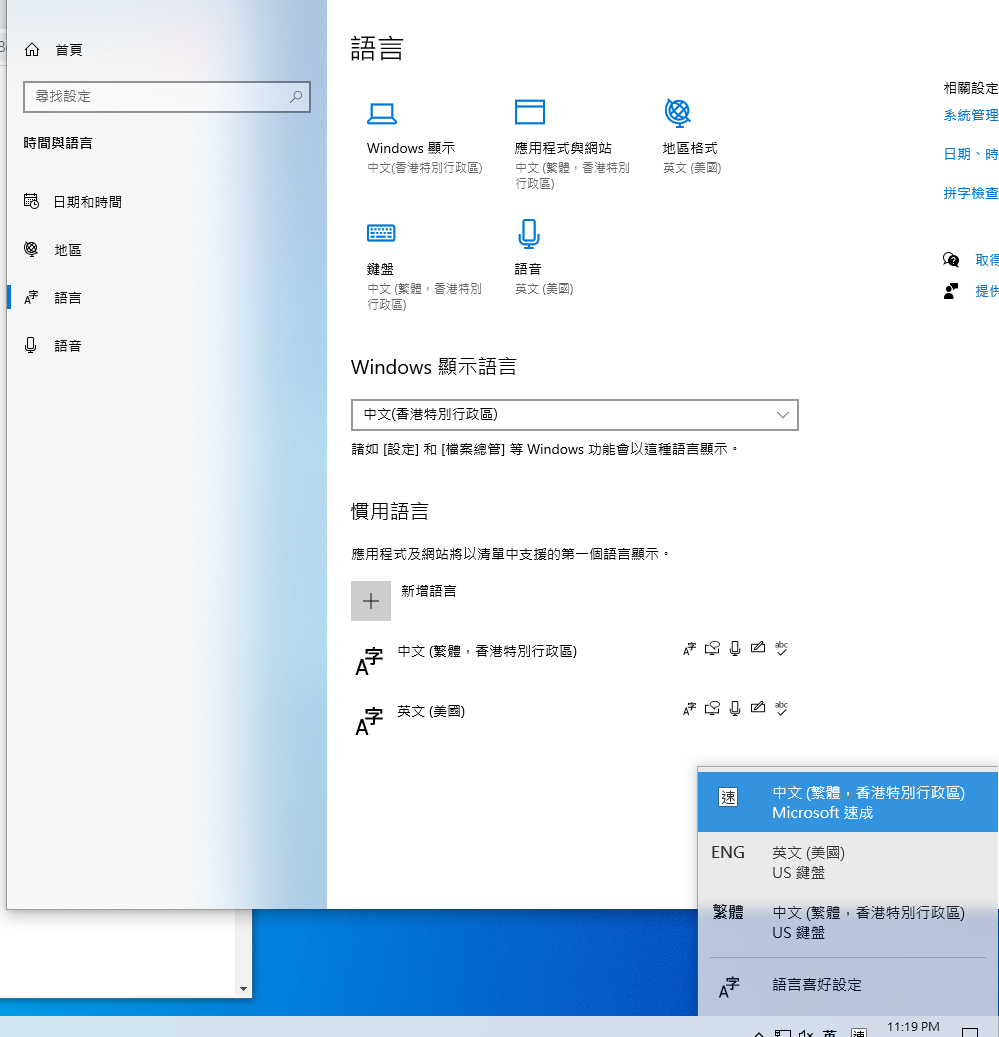Select 中文 (繁體，香港特別行政區) preferred language row

tap(575, 659)
